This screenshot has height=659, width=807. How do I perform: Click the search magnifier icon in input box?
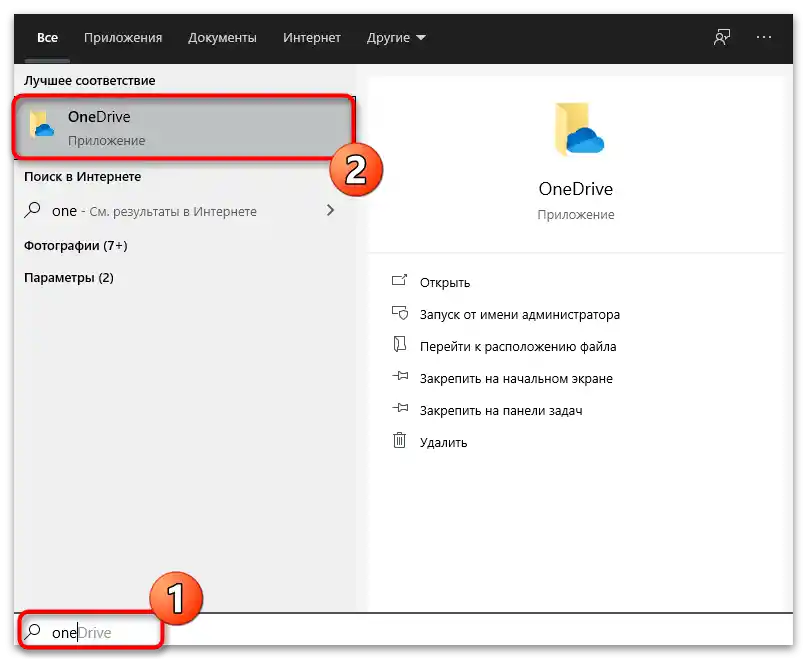coord(32,631)
